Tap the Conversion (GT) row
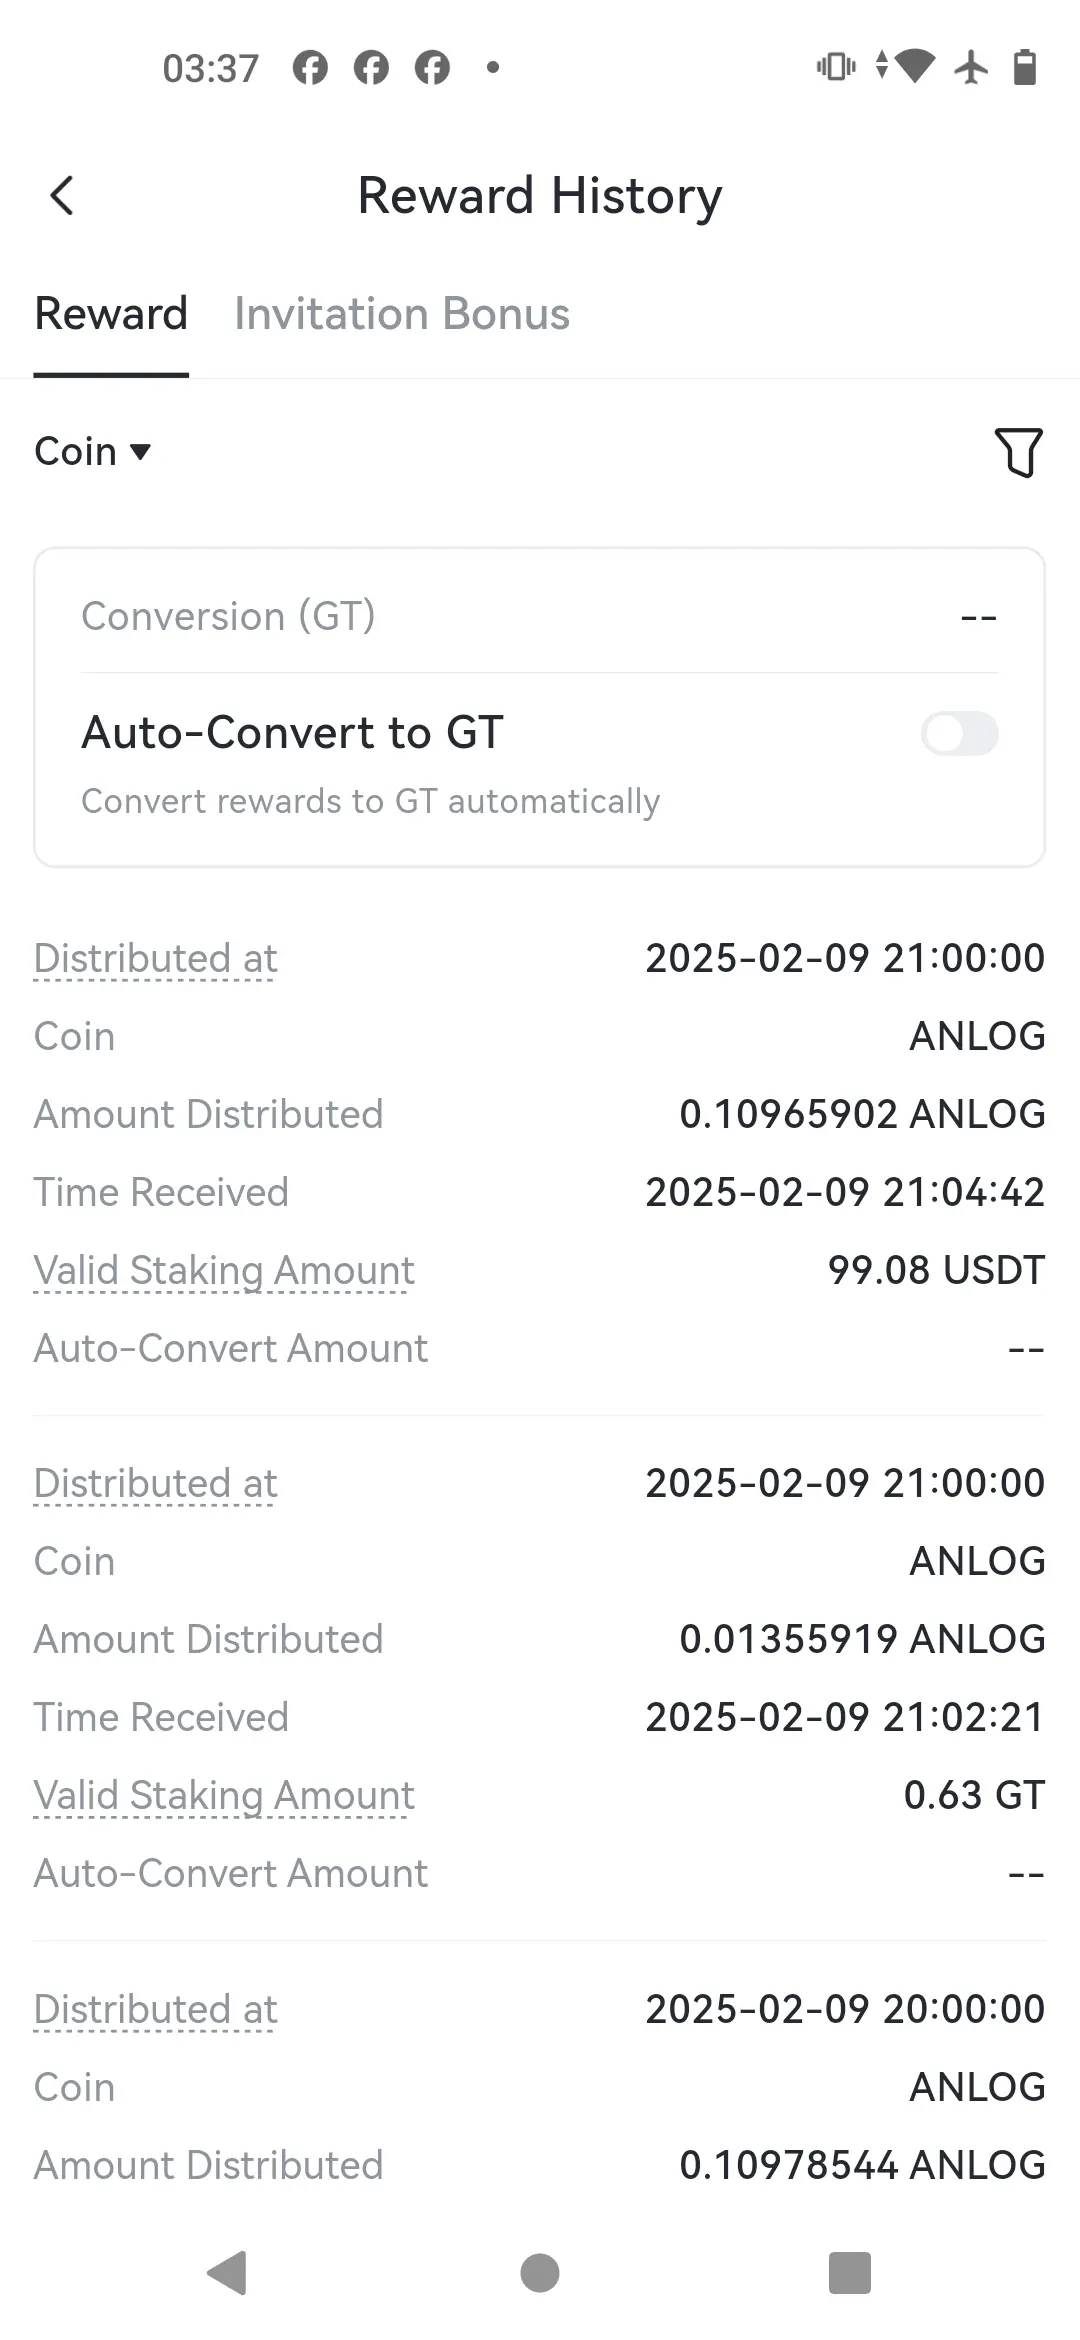Screen dimensions: 1080x2340 539,616
